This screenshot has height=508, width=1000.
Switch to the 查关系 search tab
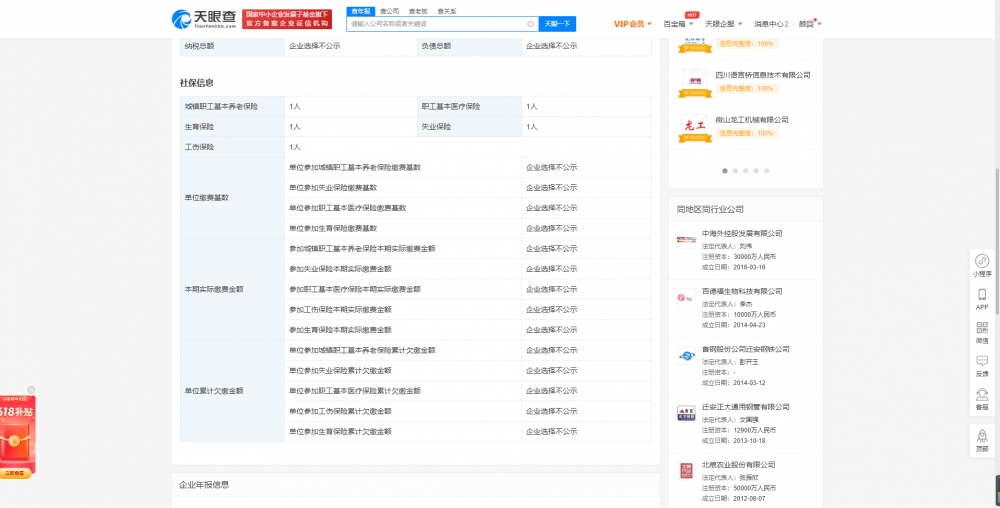tap(446, 11)
